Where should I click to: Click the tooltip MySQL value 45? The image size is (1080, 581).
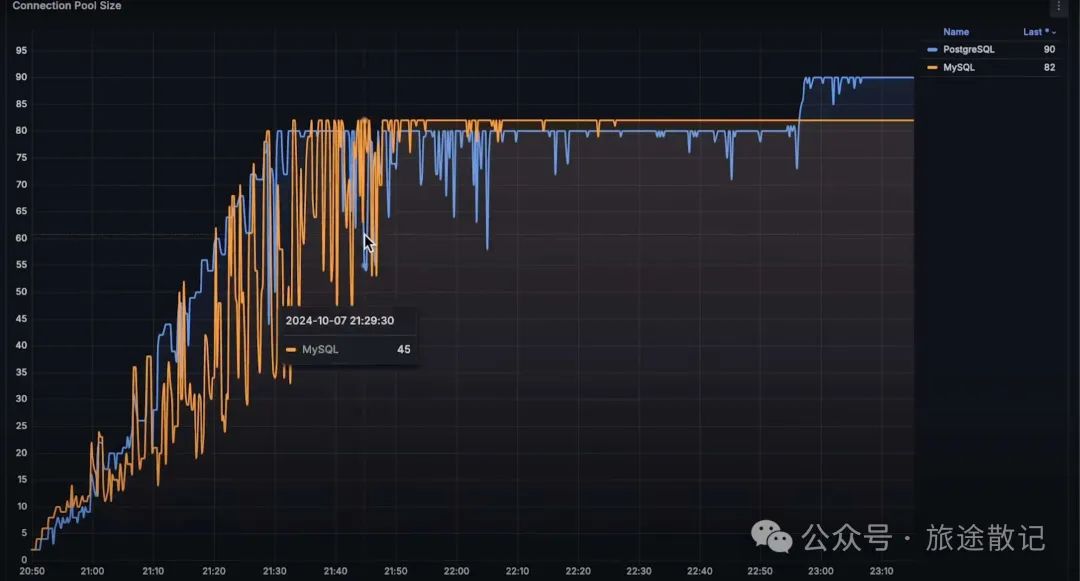403,350
